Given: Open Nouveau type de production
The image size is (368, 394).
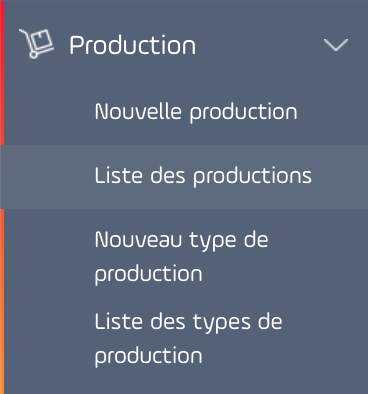Looking at the screenshot, I should 181,257.
